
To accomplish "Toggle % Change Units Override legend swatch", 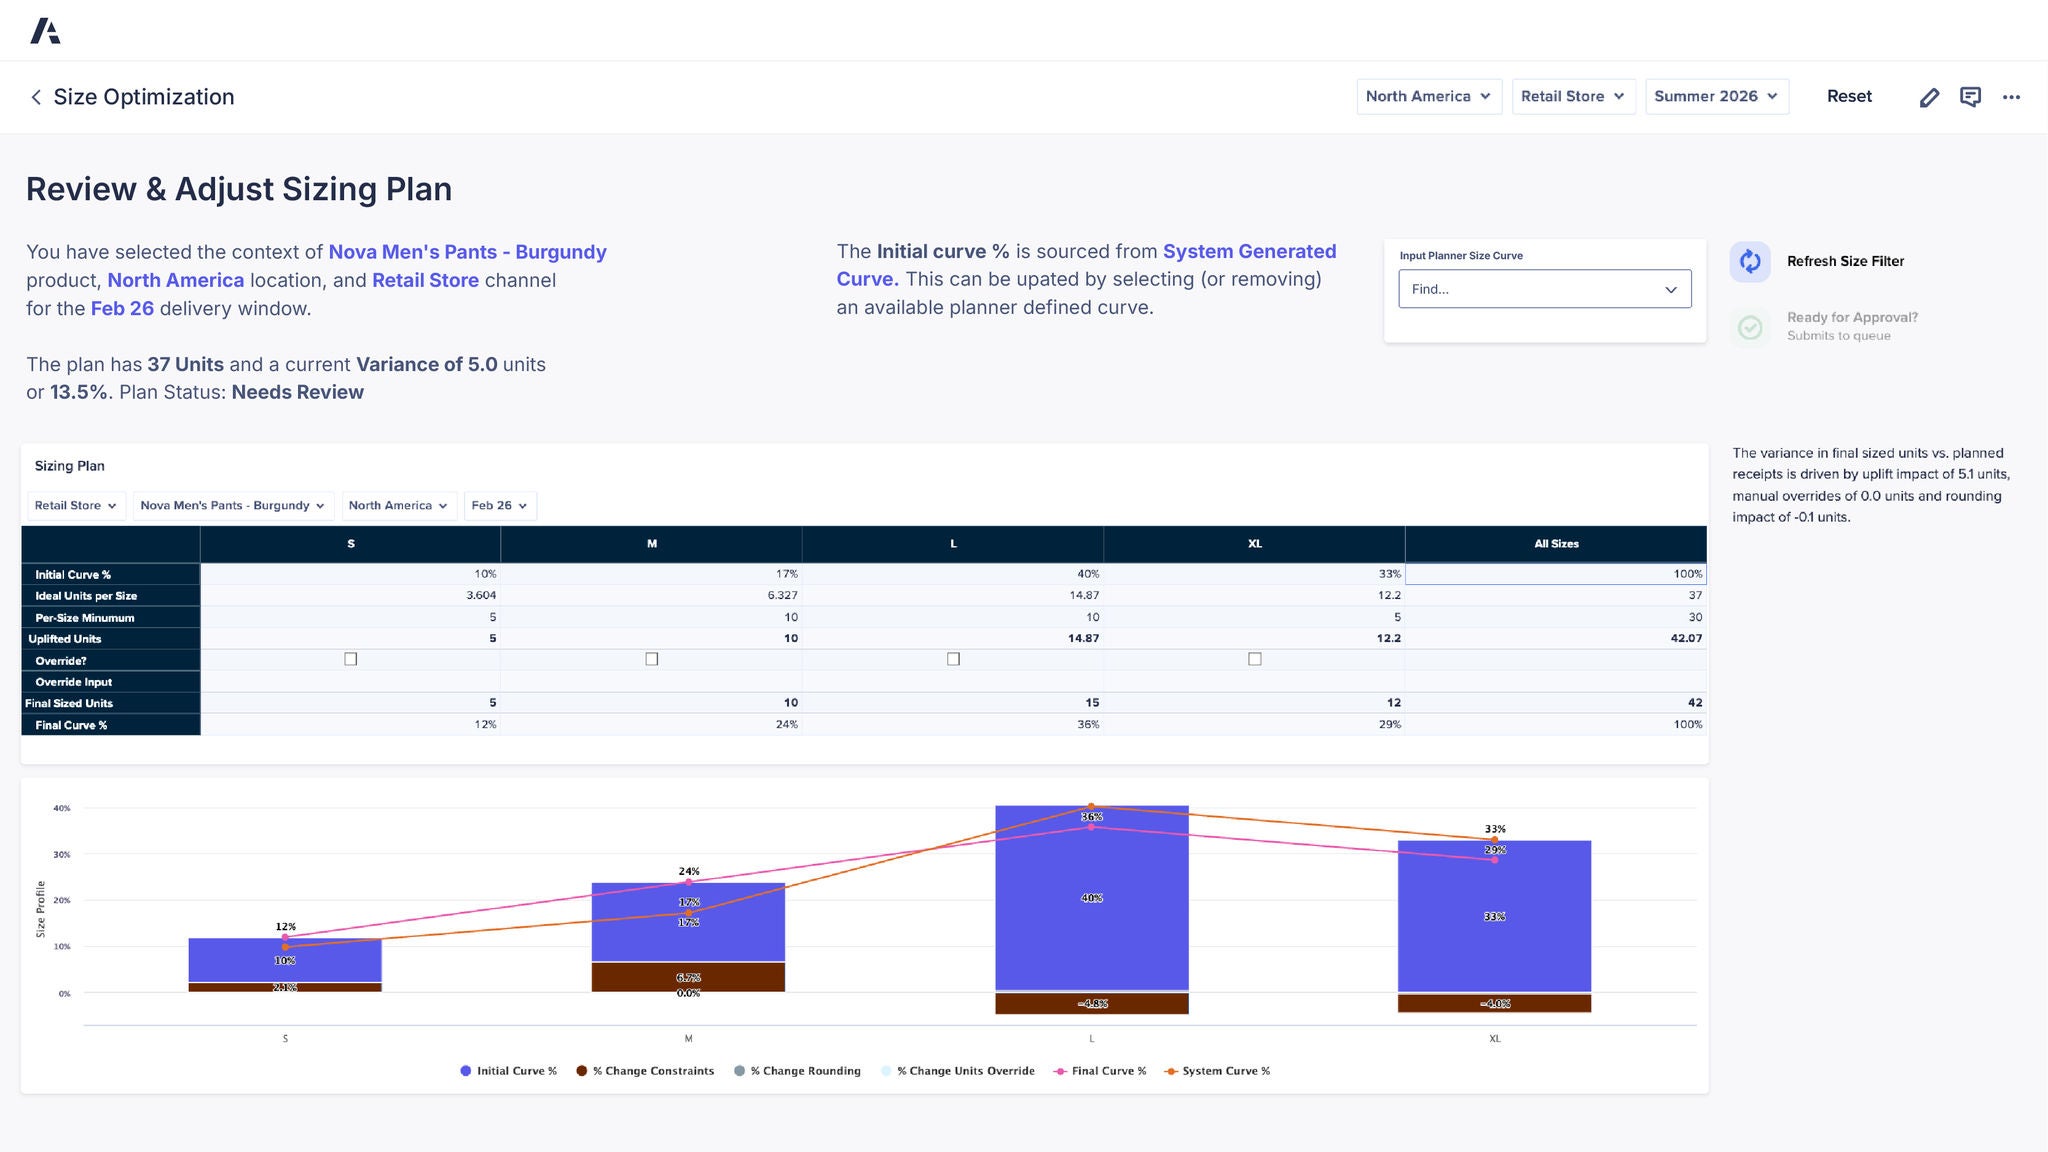I will click(886, 1071).
